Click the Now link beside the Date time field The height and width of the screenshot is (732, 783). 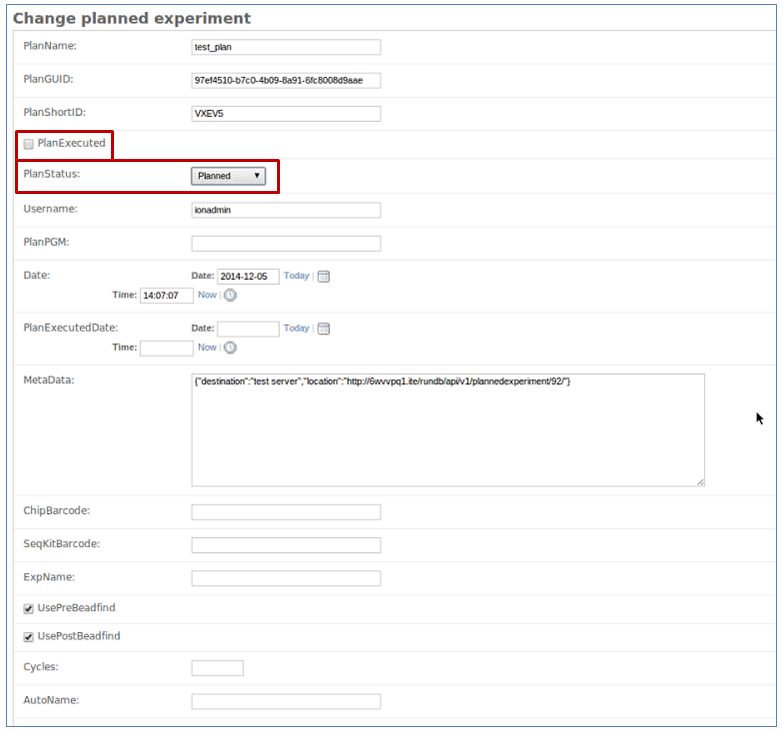[x=207, y=295]
